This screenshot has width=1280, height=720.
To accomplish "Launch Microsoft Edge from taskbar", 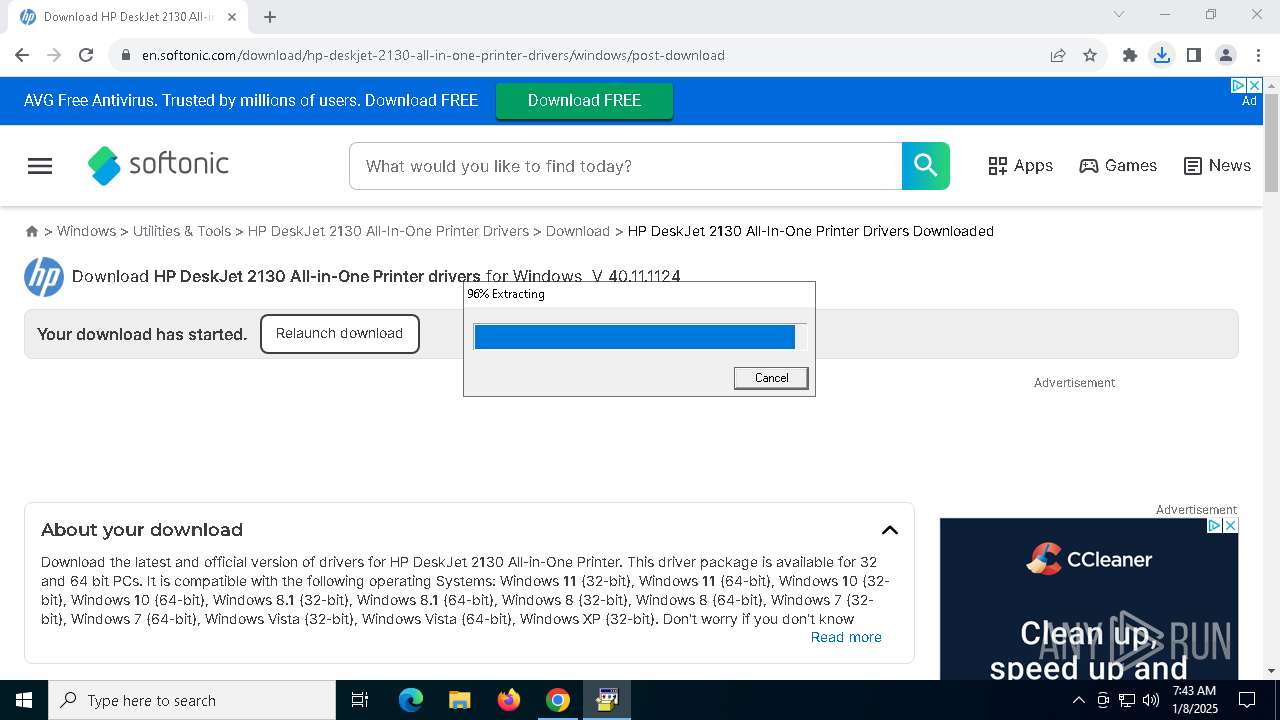I will coord(411,700).
